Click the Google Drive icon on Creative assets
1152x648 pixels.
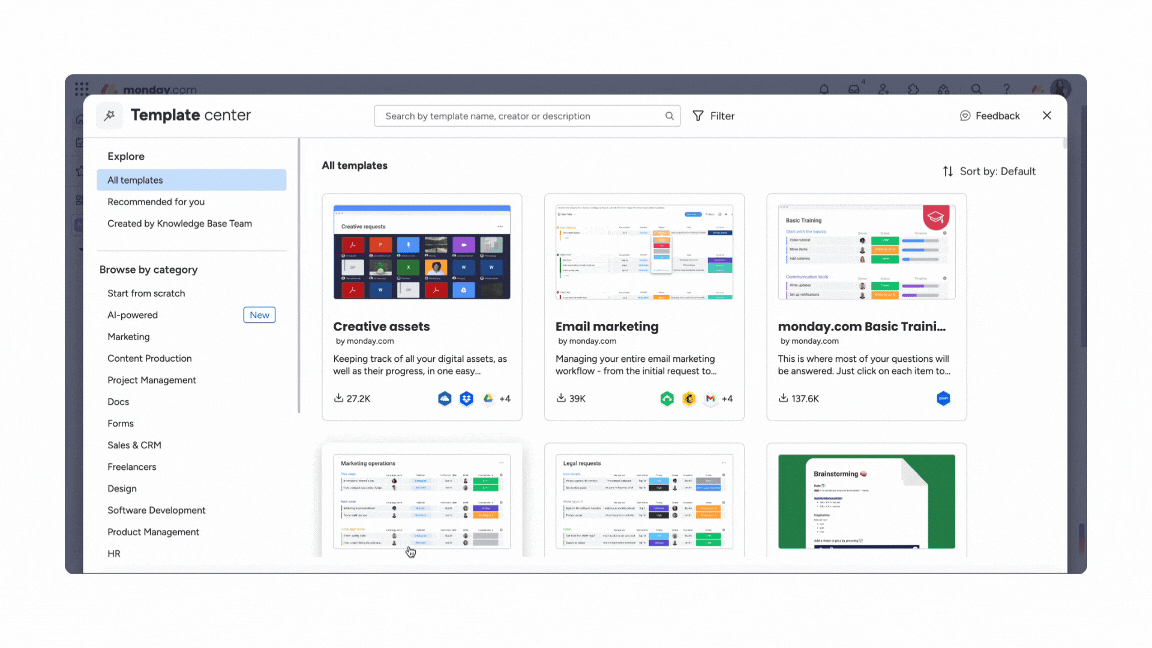point(488,399)
